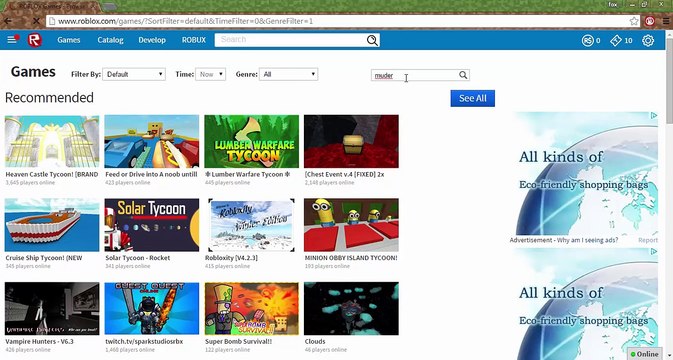Open the Games nav item
673x360 pixels.
(x=69, y=40)
